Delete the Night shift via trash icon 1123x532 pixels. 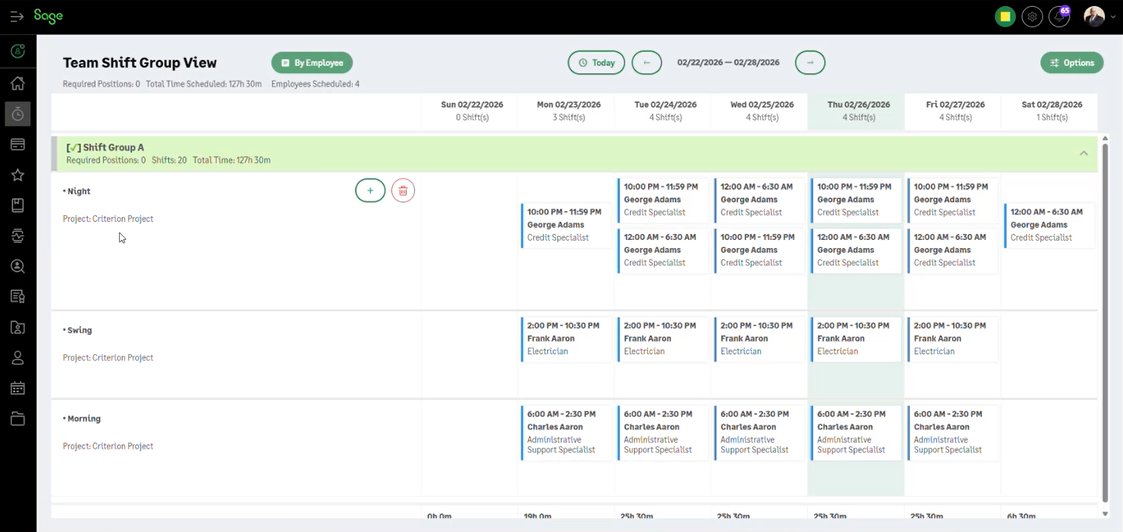pyautogui.click(x=403, y=190)
